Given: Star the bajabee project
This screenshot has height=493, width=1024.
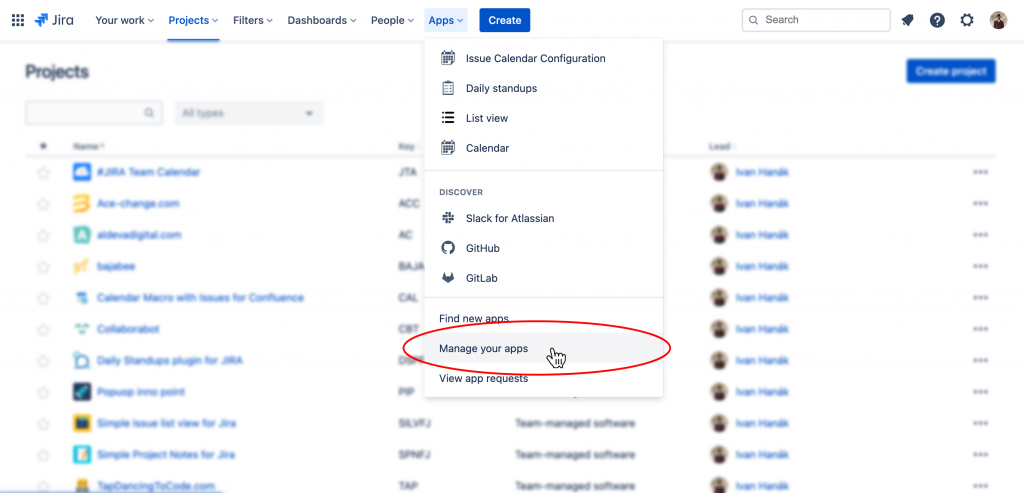Looking at the screenshot, I should click(43, 266).
